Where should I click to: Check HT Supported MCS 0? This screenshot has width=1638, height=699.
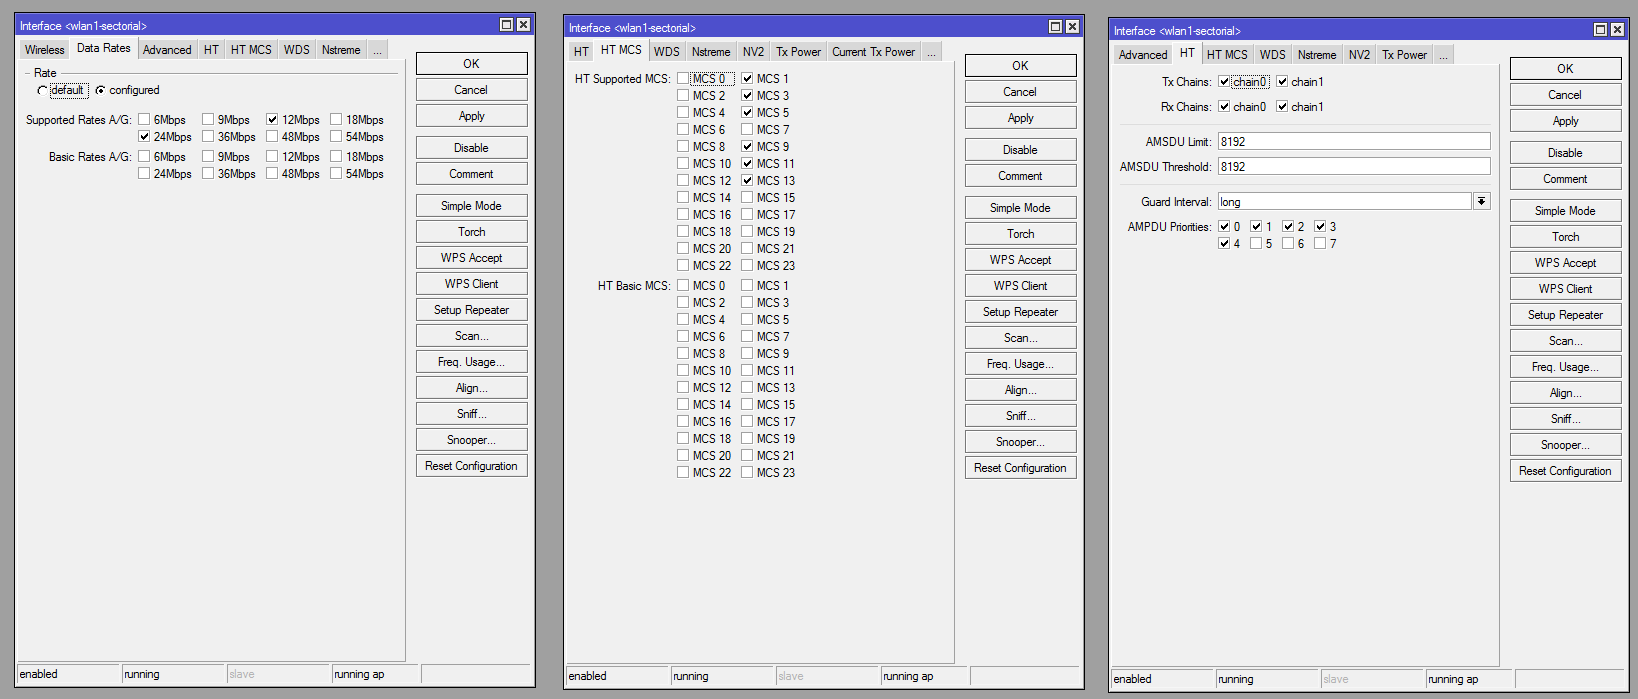pyautogui.click(x=683, y=78)
